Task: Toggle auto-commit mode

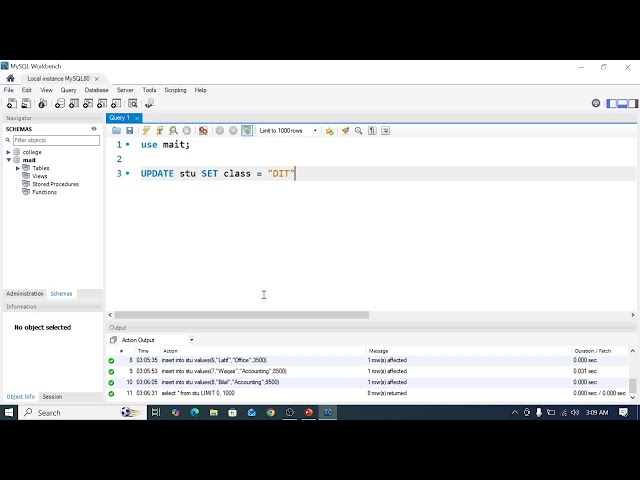Action: coord(247,131)
